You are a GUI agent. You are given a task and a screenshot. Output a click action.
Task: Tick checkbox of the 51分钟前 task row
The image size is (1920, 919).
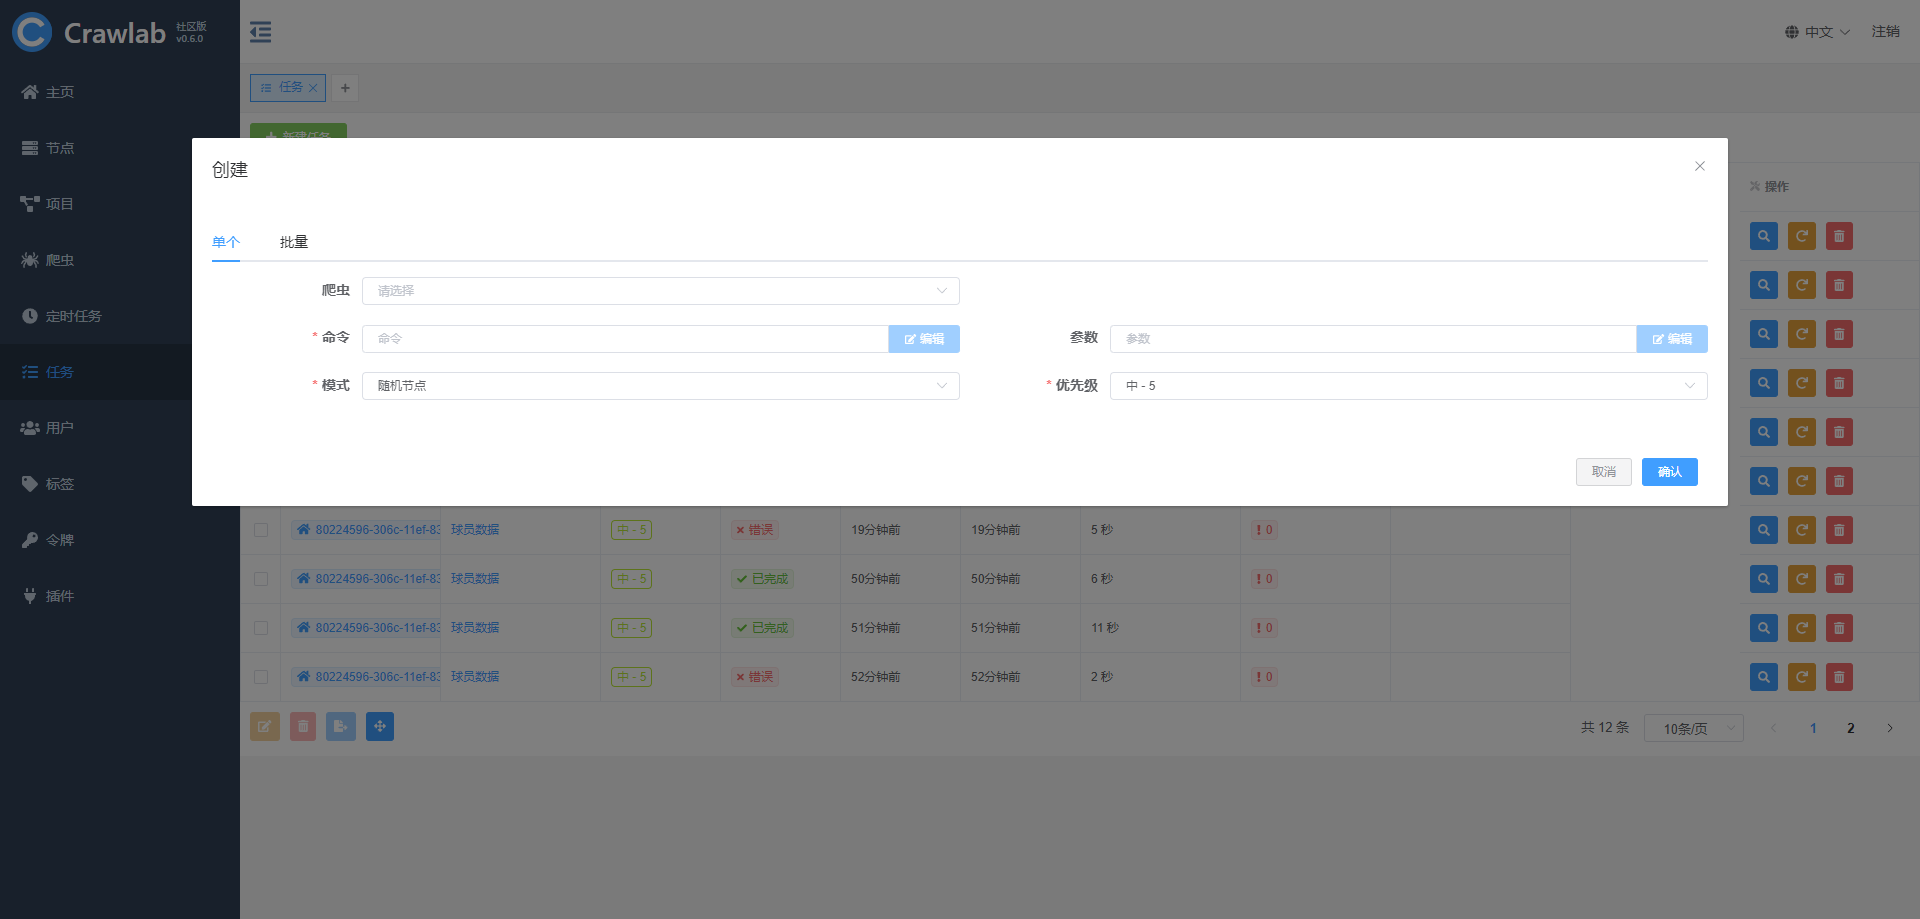click(261, 628)
